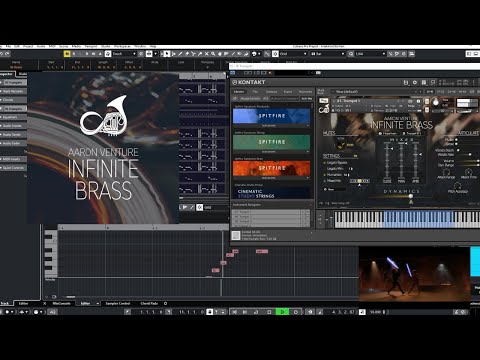Select the Object Selection arrow tool in Cubase toolbar

(167, 54)
